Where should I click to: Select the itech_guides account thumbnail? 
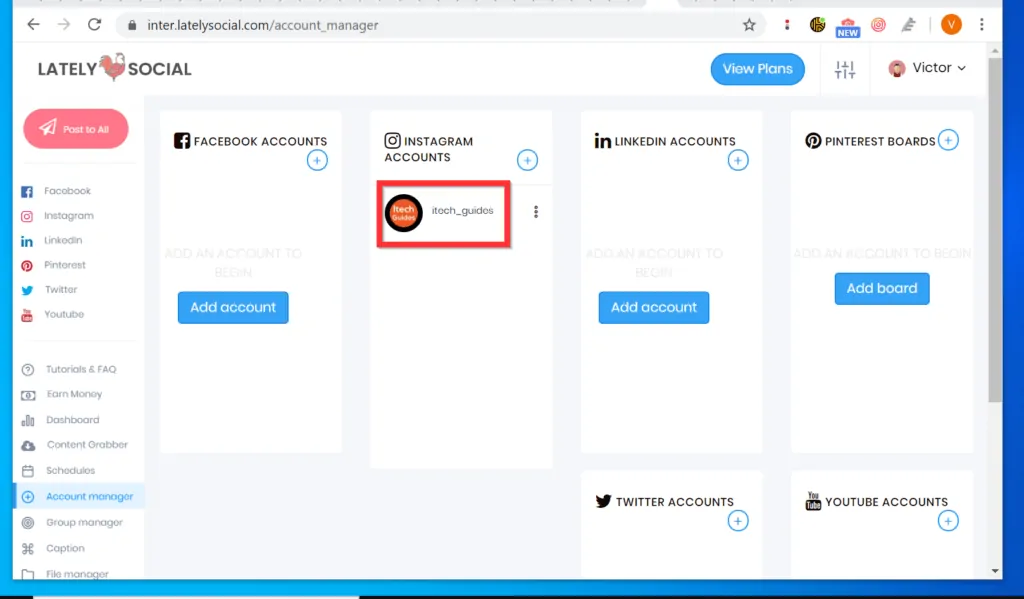(404, 213)
